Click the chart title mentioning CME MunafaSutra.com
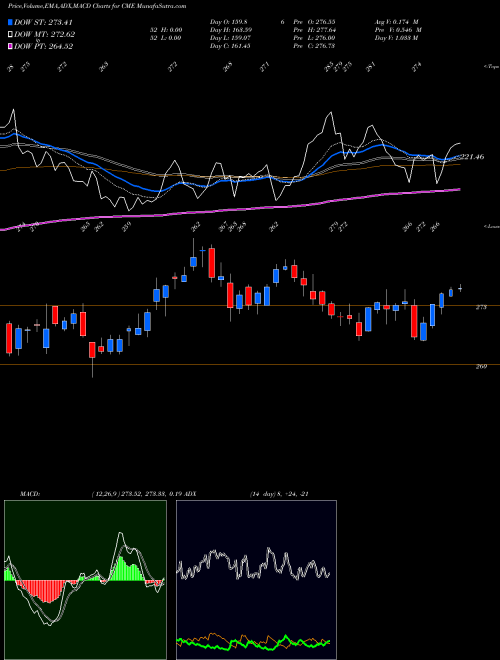 coord(97,7)
